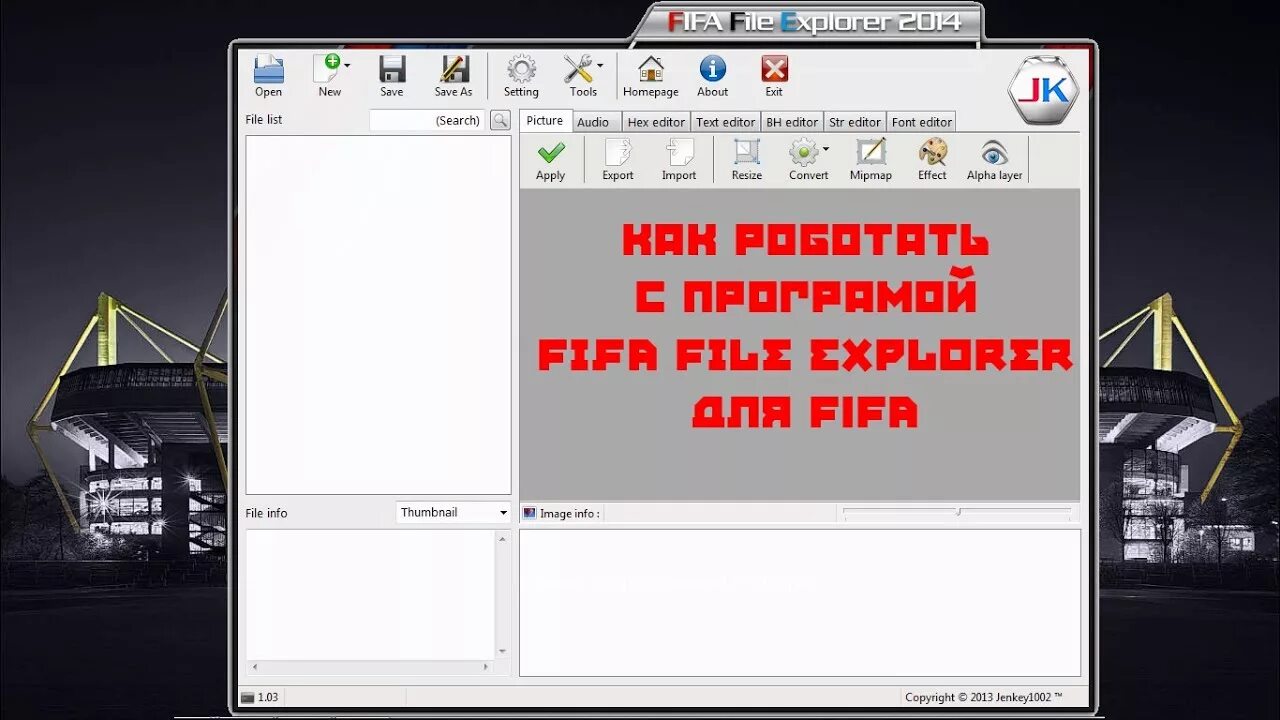The height and width of the screenshot is (720, 1280).
Task: Open the Text editor tab
Action: (725, 122)
